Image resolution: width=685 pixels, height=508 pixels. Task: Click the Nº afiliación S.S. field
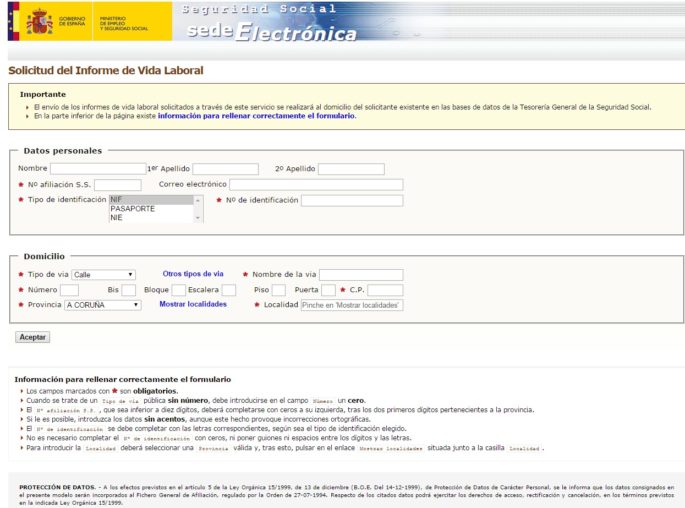(x=118, y=185)
